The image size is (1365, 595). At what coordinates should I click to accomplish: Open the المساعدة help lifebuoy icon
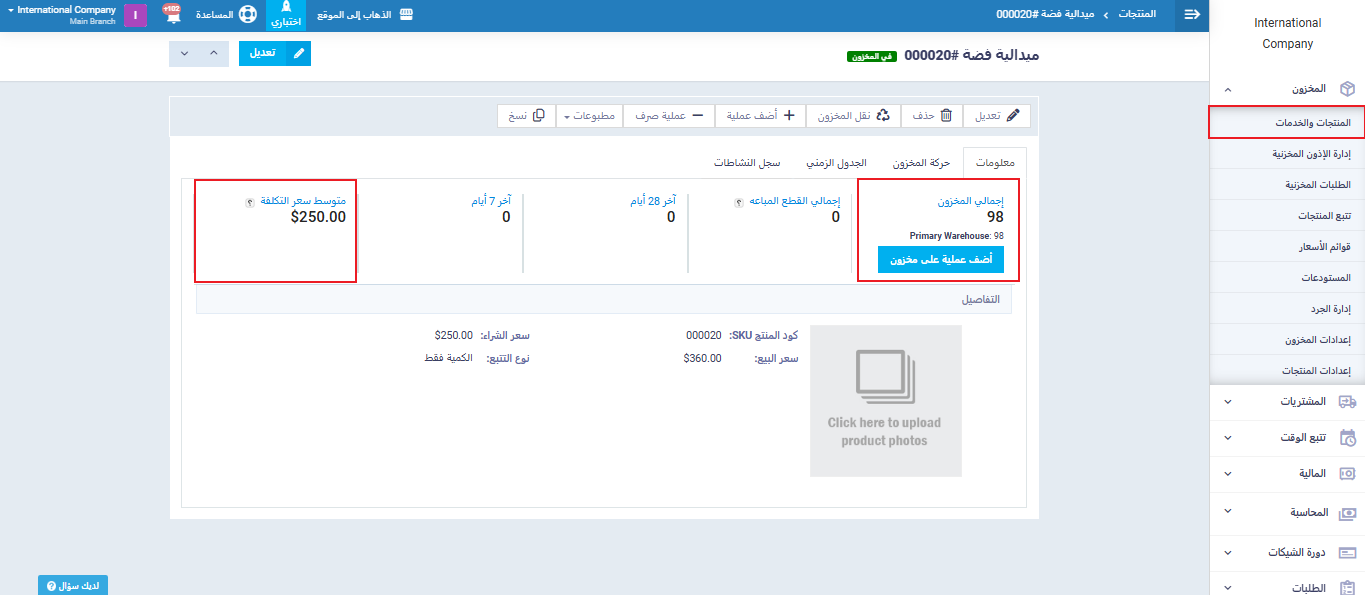pos(247,15)
